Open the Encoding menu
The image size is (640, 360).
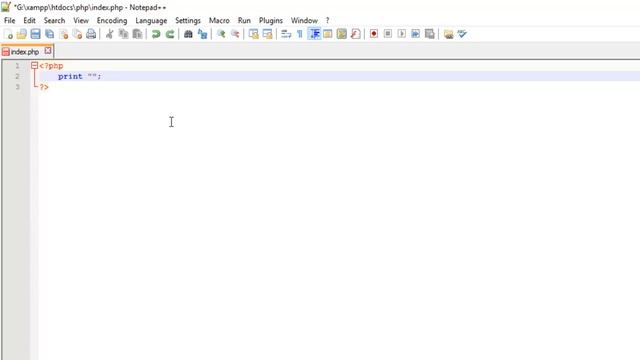pyautogui.click(x=112, y=20)
